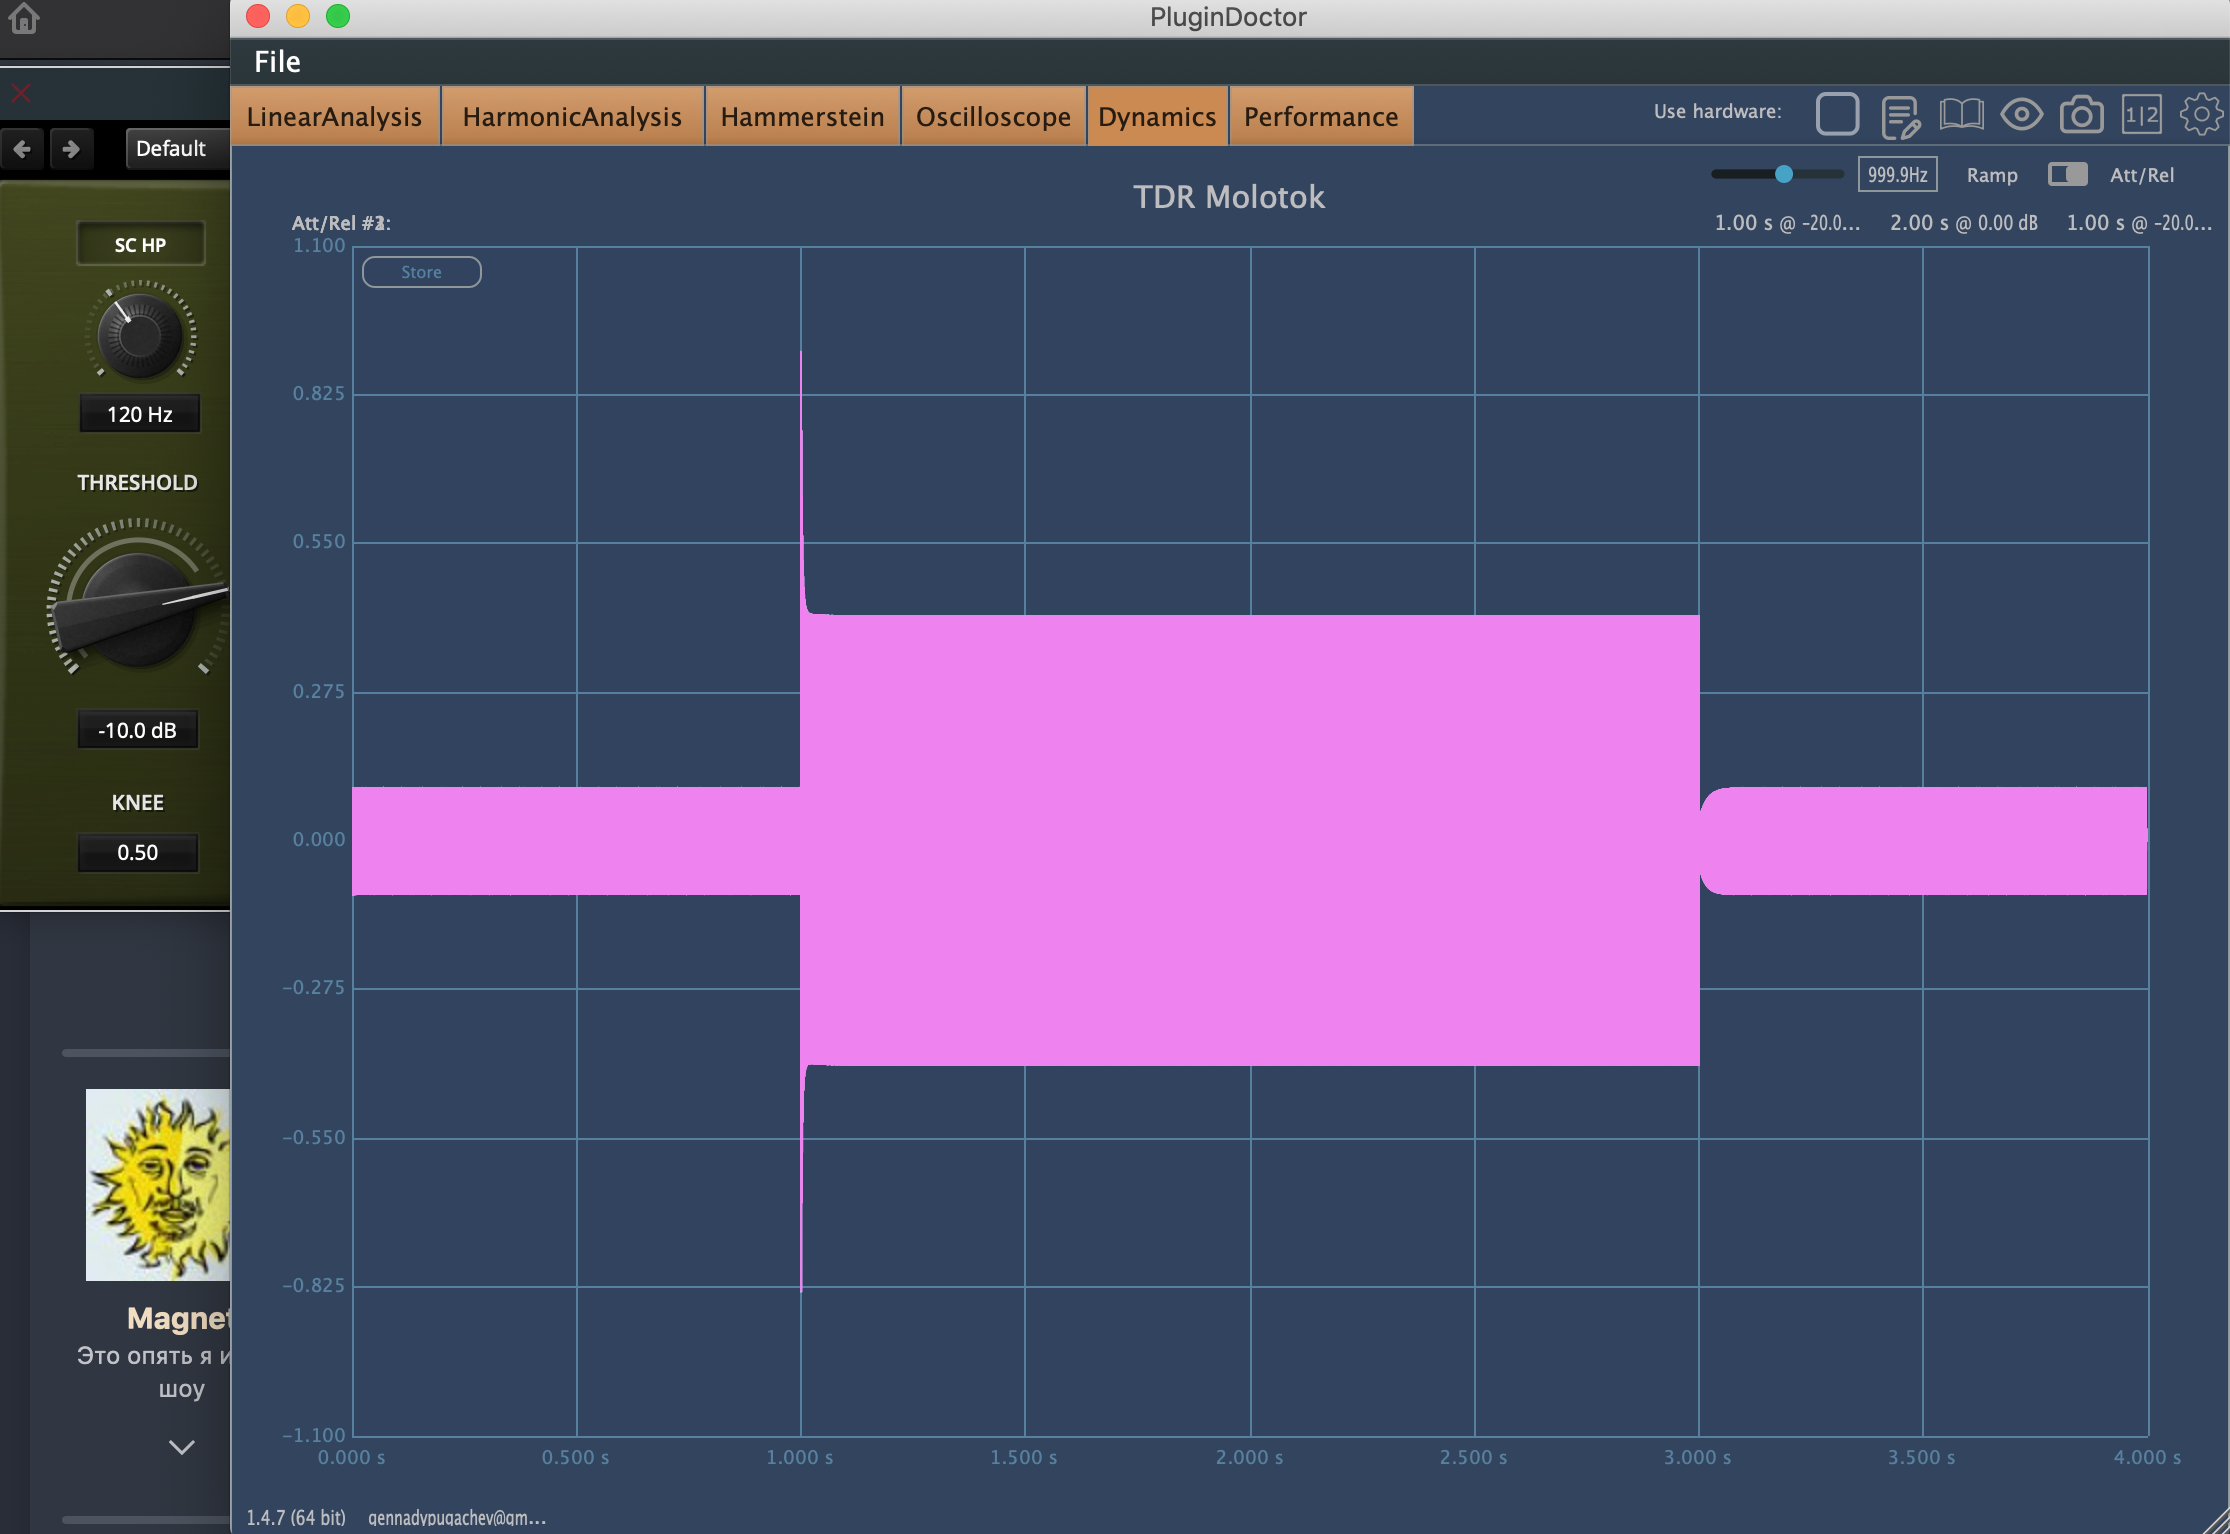2230x1534 pixels.
Task: Toggle the eye visibility icon
Action: pyautogui.click(x=2021, y=114)
